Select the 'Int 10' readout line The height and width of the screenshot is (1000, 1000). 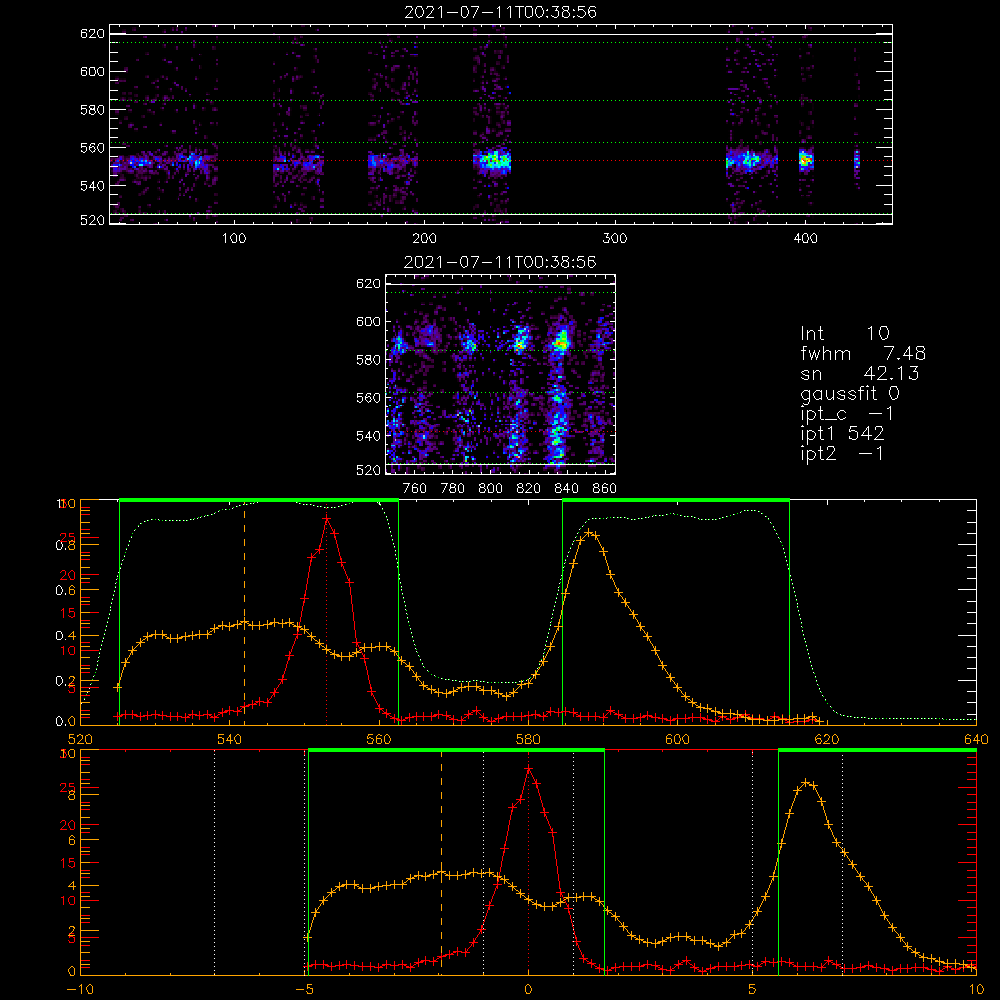[845, 334]
